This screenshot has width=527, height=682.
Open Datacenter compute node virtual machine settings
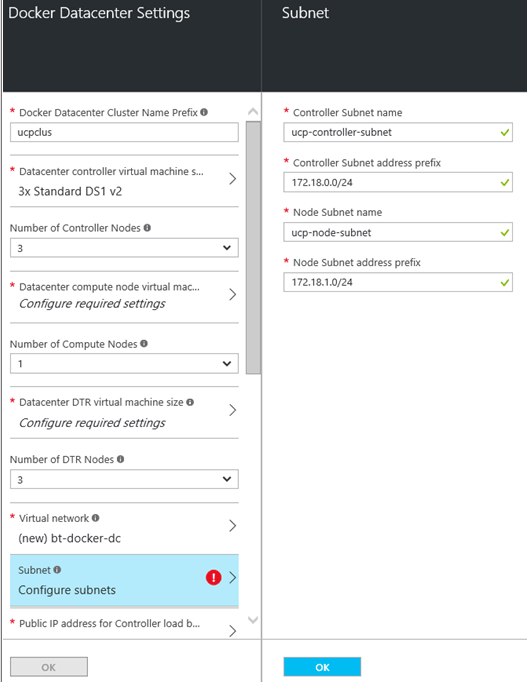point(124,296)
